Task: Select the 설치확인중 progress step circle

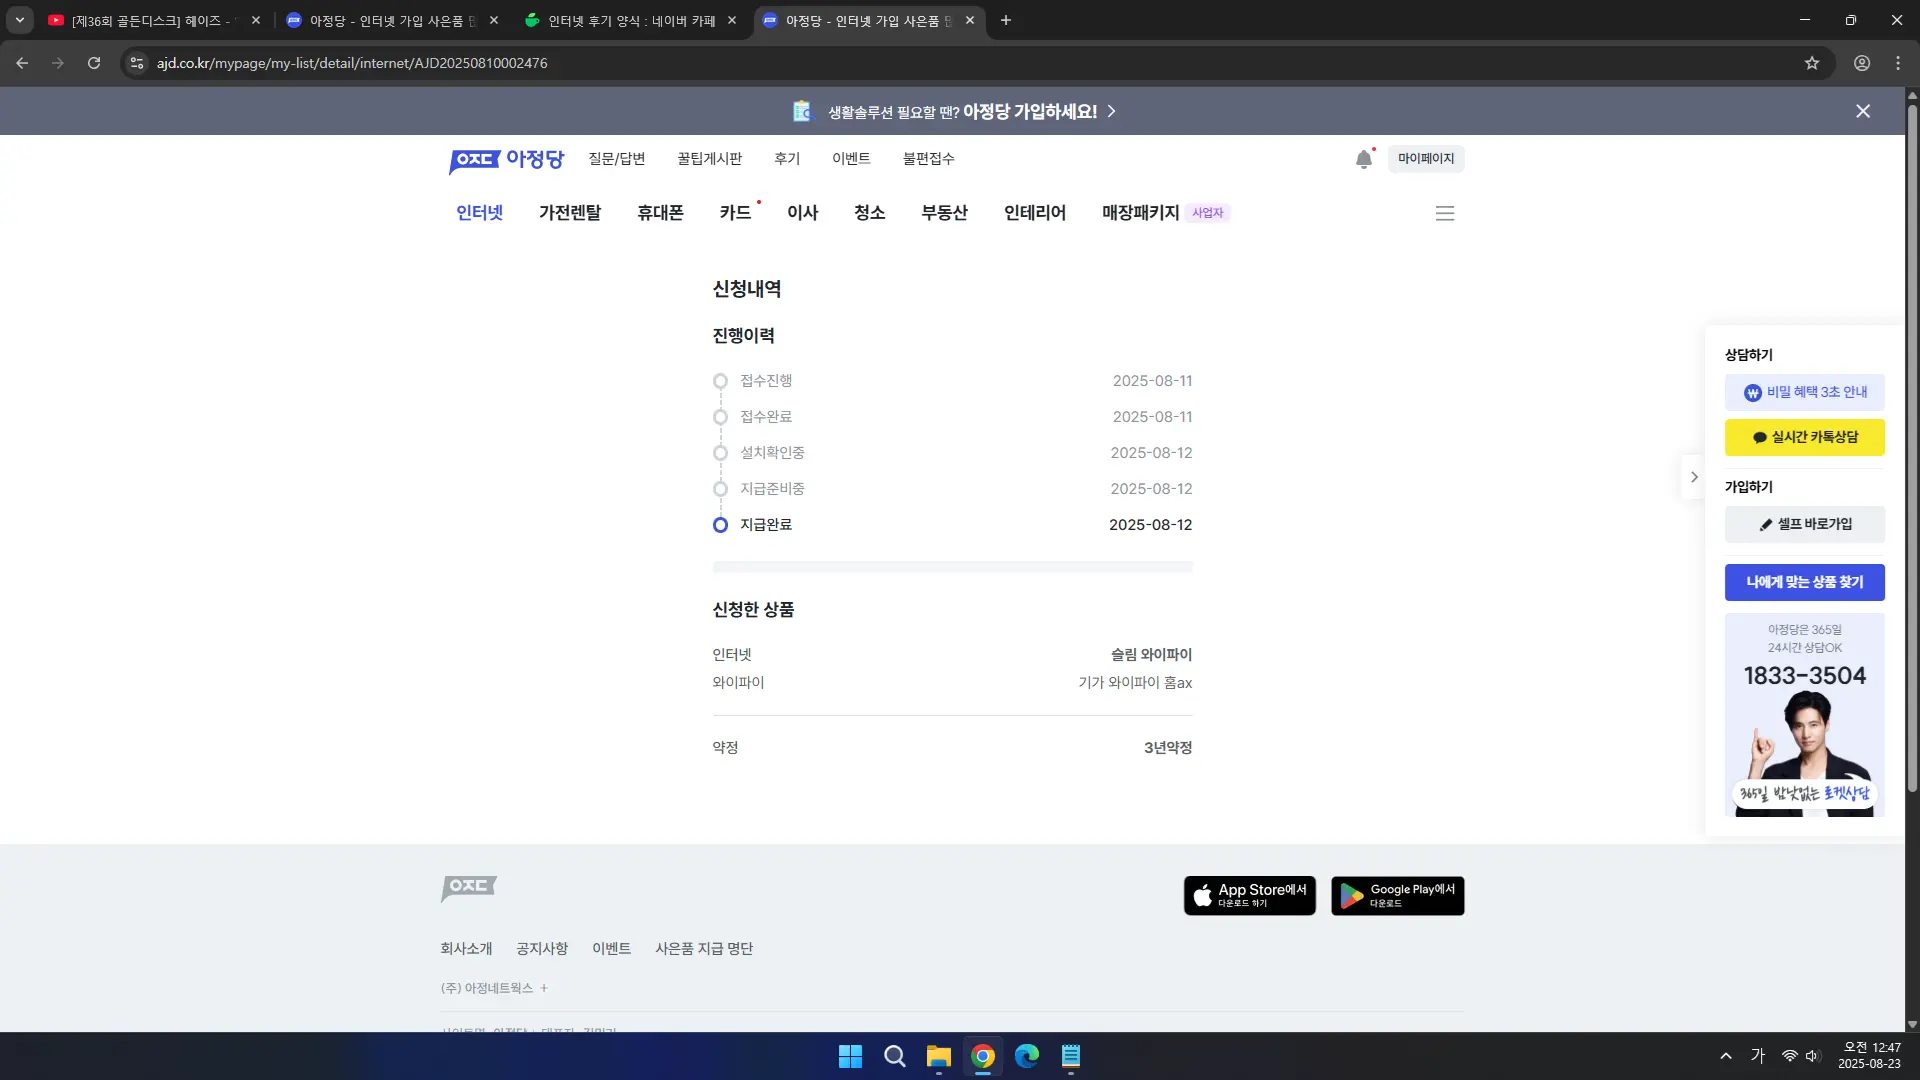Action: [x=720, y=453]
